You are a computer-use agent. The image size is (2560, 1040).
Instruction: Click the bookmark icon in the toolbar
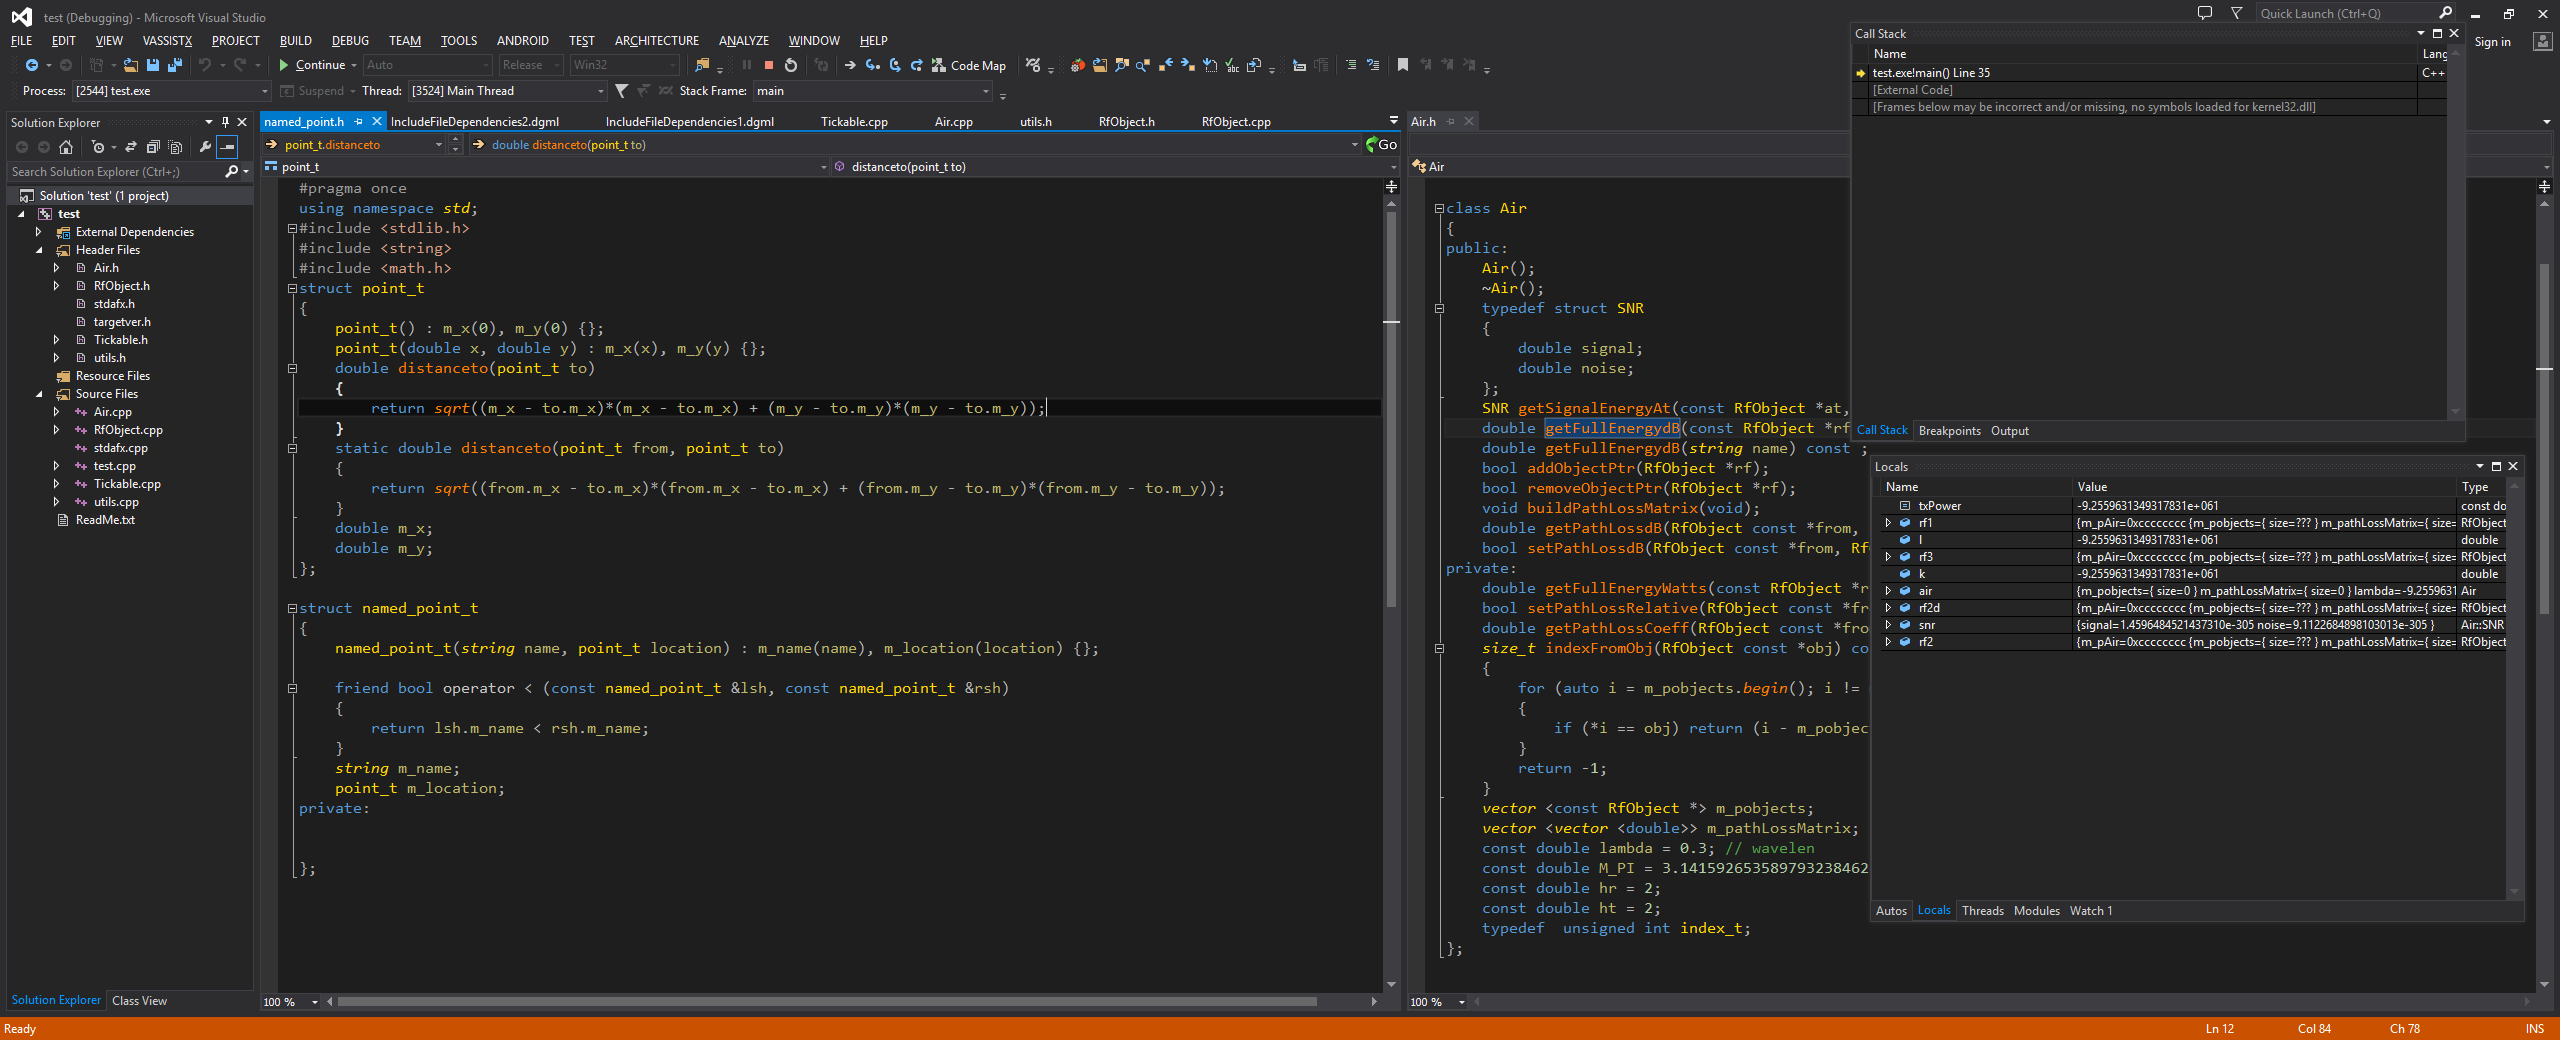tap(1403, 65)
